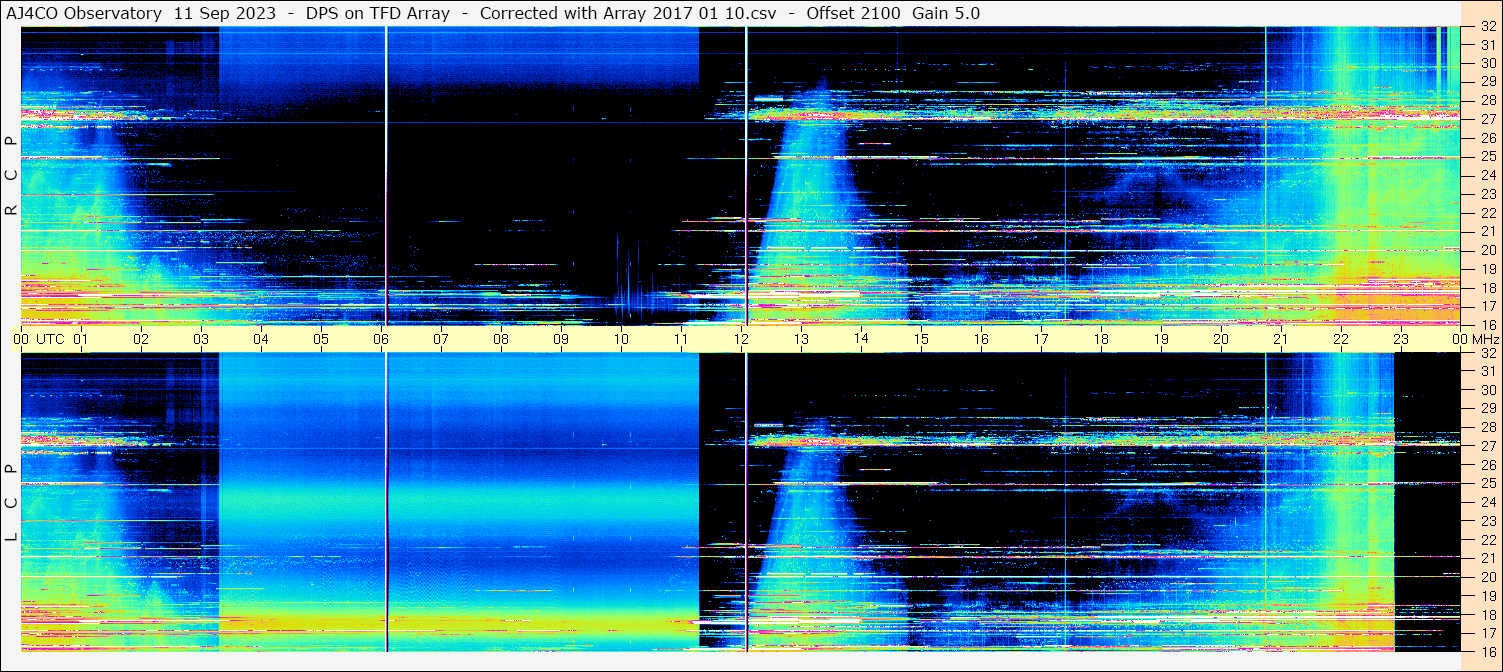Click the 09 hour label on UTC axis
The image size is (1503, 672).
(561, 339)
